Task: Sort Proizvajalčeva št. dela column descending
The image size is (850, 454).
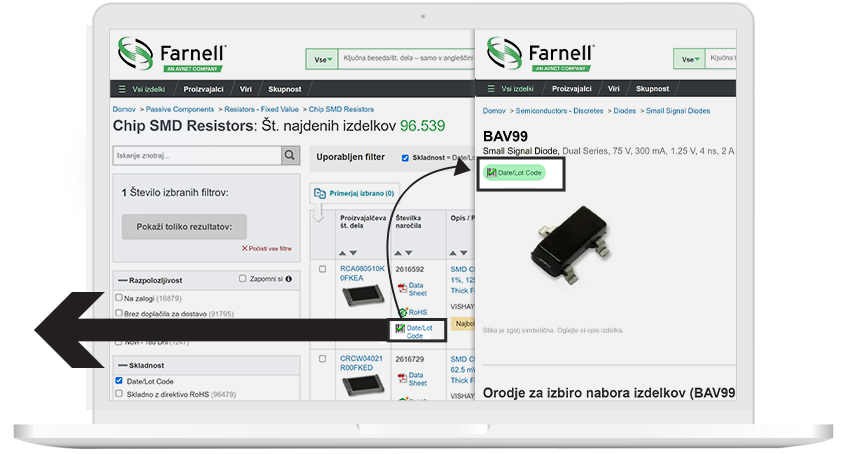Action: (x=353, y=253)
